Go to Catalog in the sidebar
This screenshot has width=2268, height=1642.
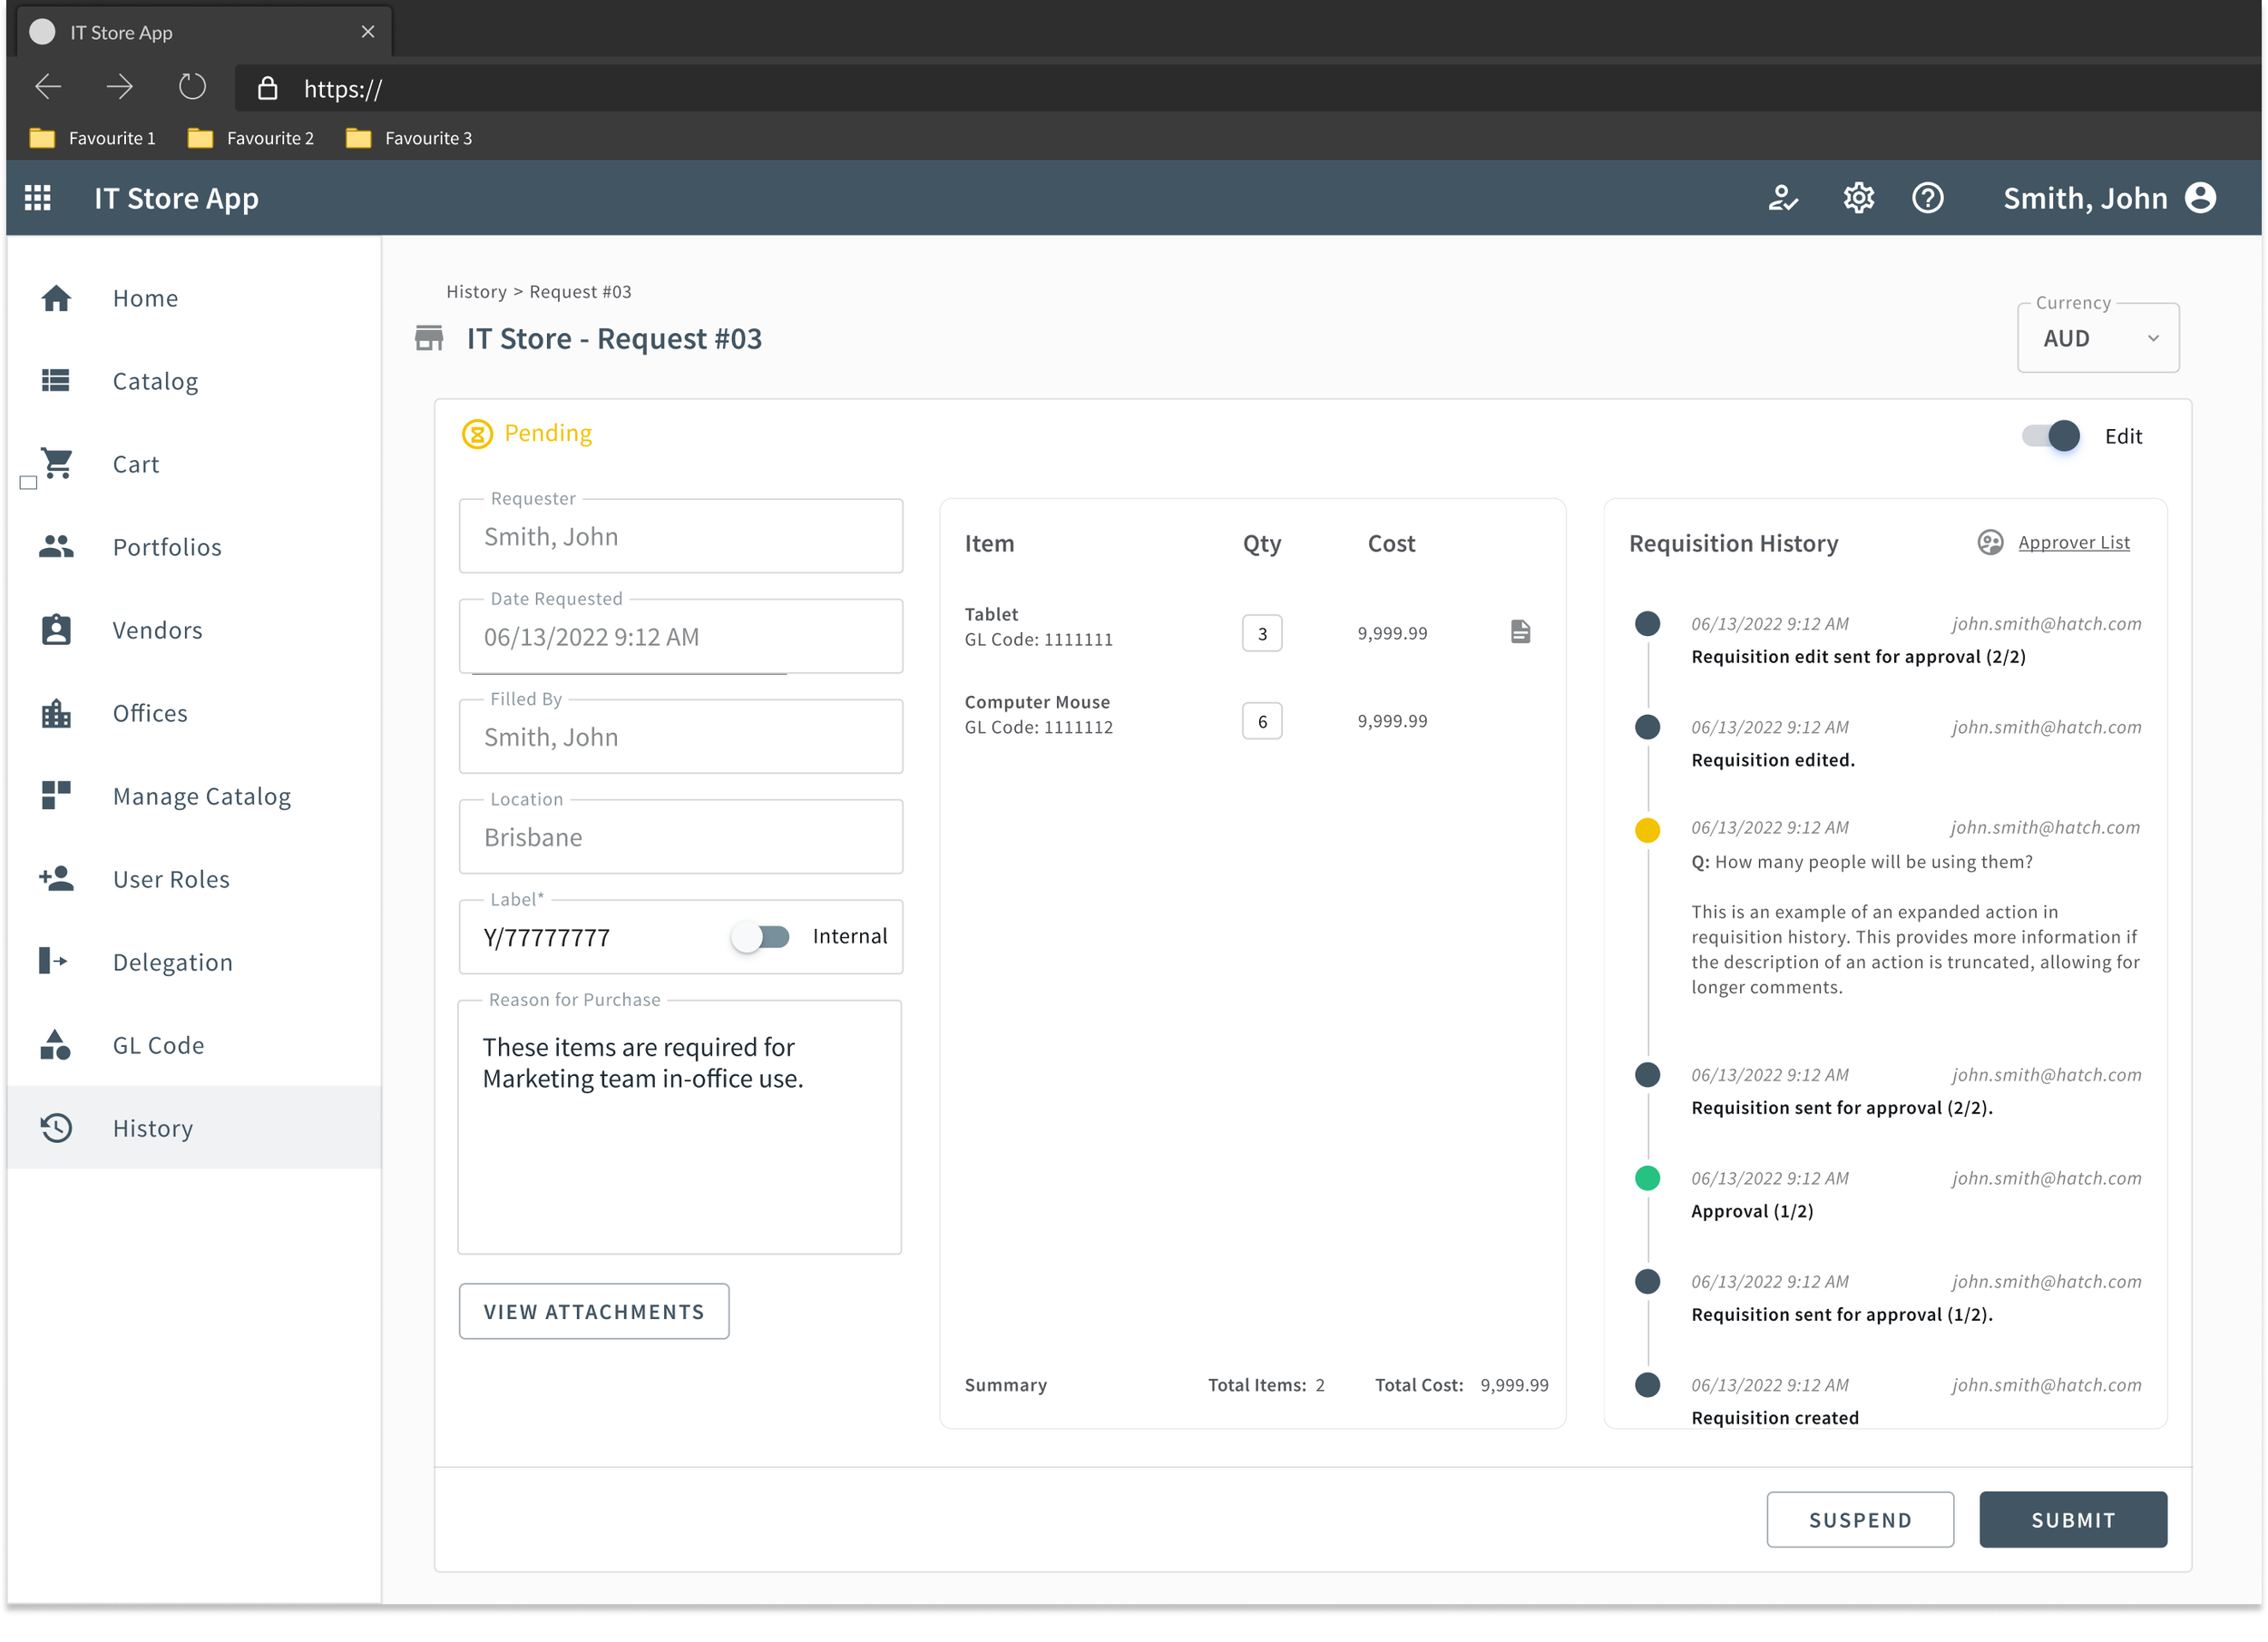click(x=155, y=381)
